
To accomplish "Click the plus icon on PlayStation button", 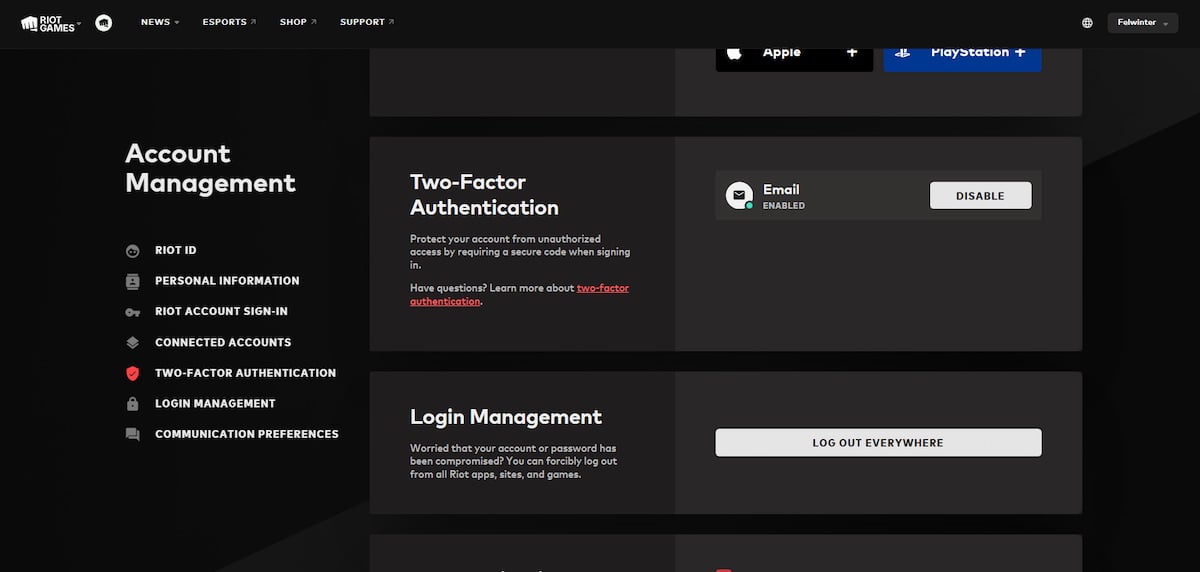I will click(x=1020, y=52).
